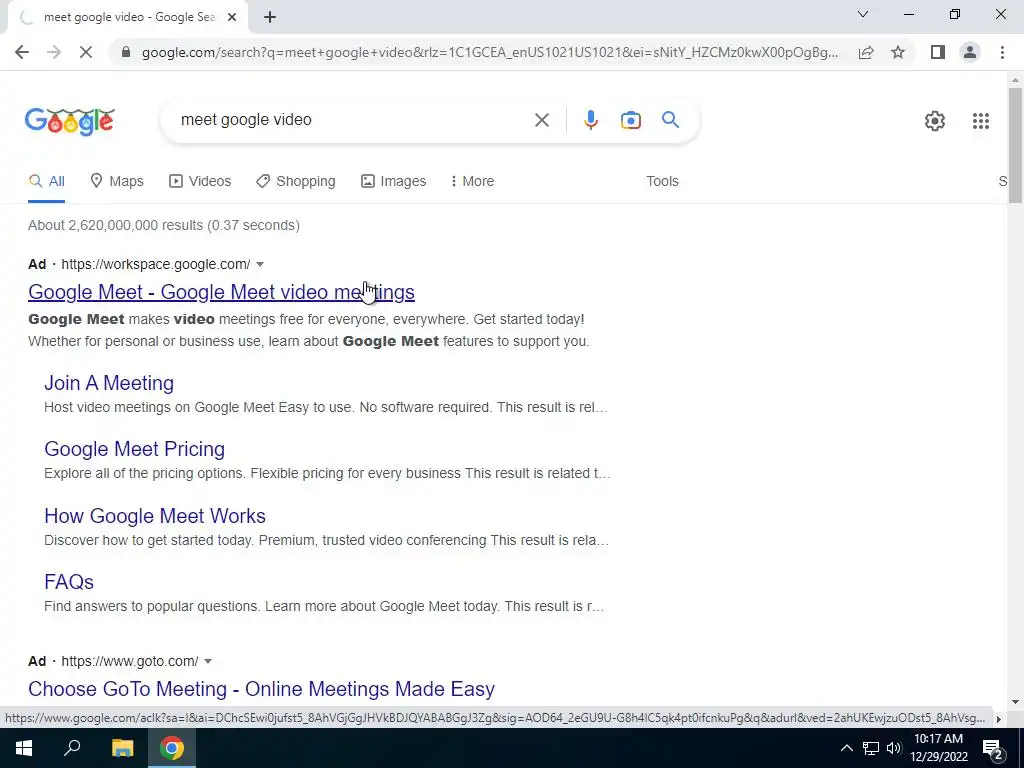Switch to the Maps tab
Image resolution: width=1024 pixels, height=768 pixels.
point(117,182)
